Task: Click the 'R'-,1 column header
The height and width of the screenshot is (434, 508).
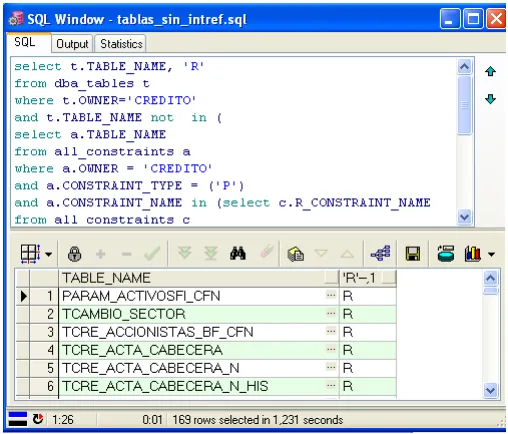Action: [x=368, y=278]
